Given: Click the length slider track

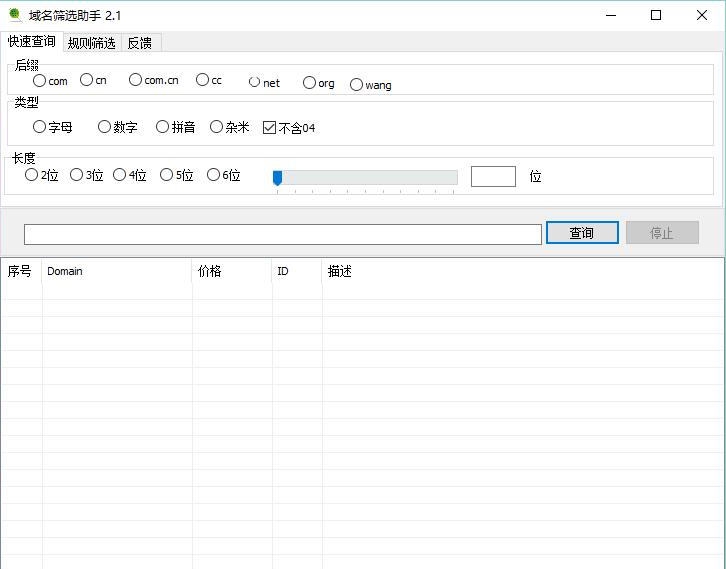Looking at the screenshot, I should click(x=365, y=177).
